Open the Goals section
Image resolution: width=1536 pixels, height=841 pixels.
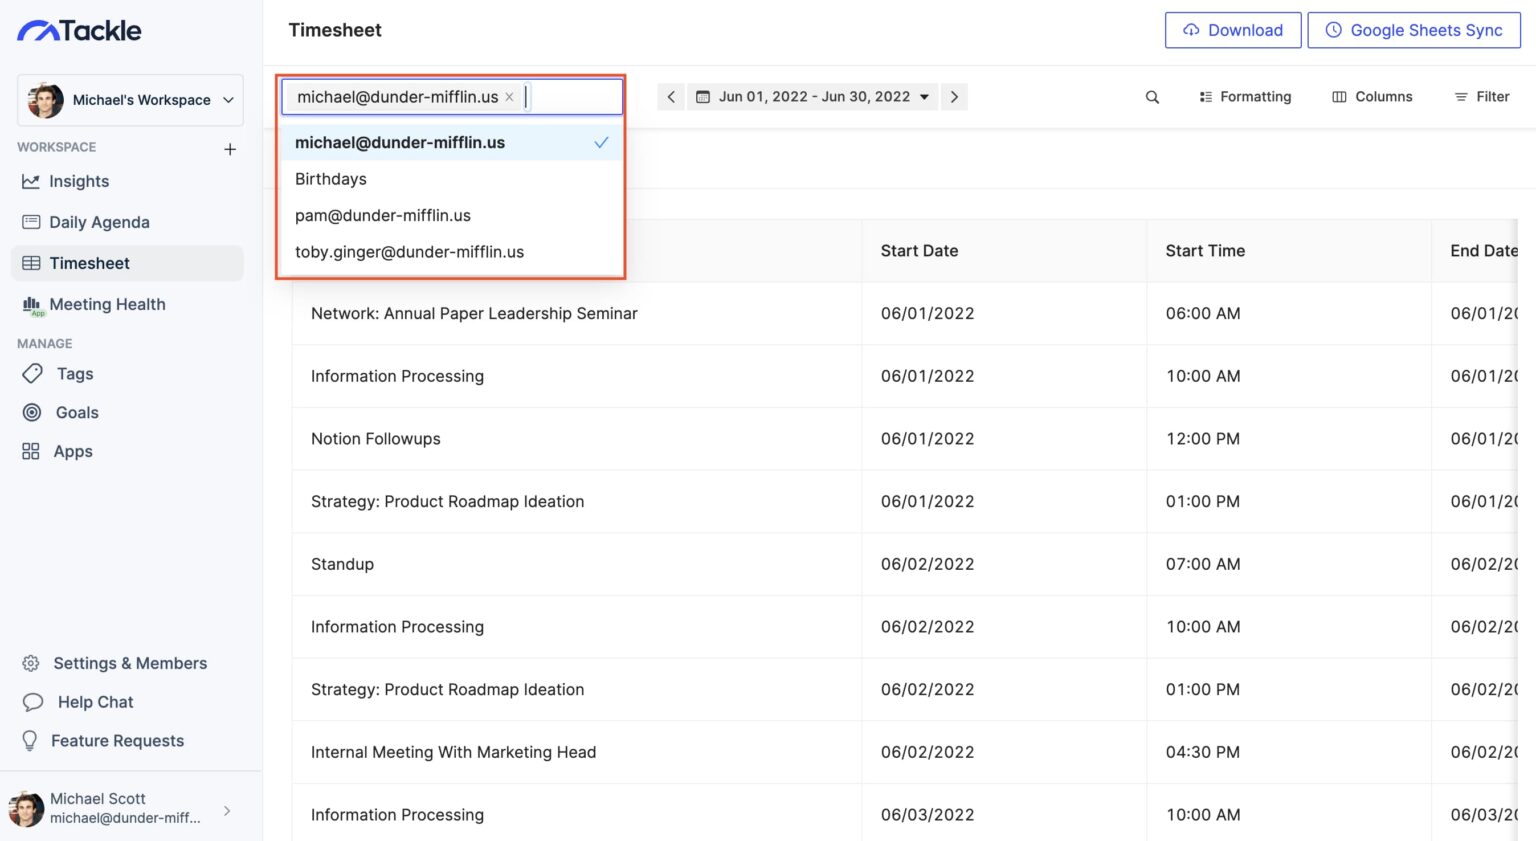(75, 412)
